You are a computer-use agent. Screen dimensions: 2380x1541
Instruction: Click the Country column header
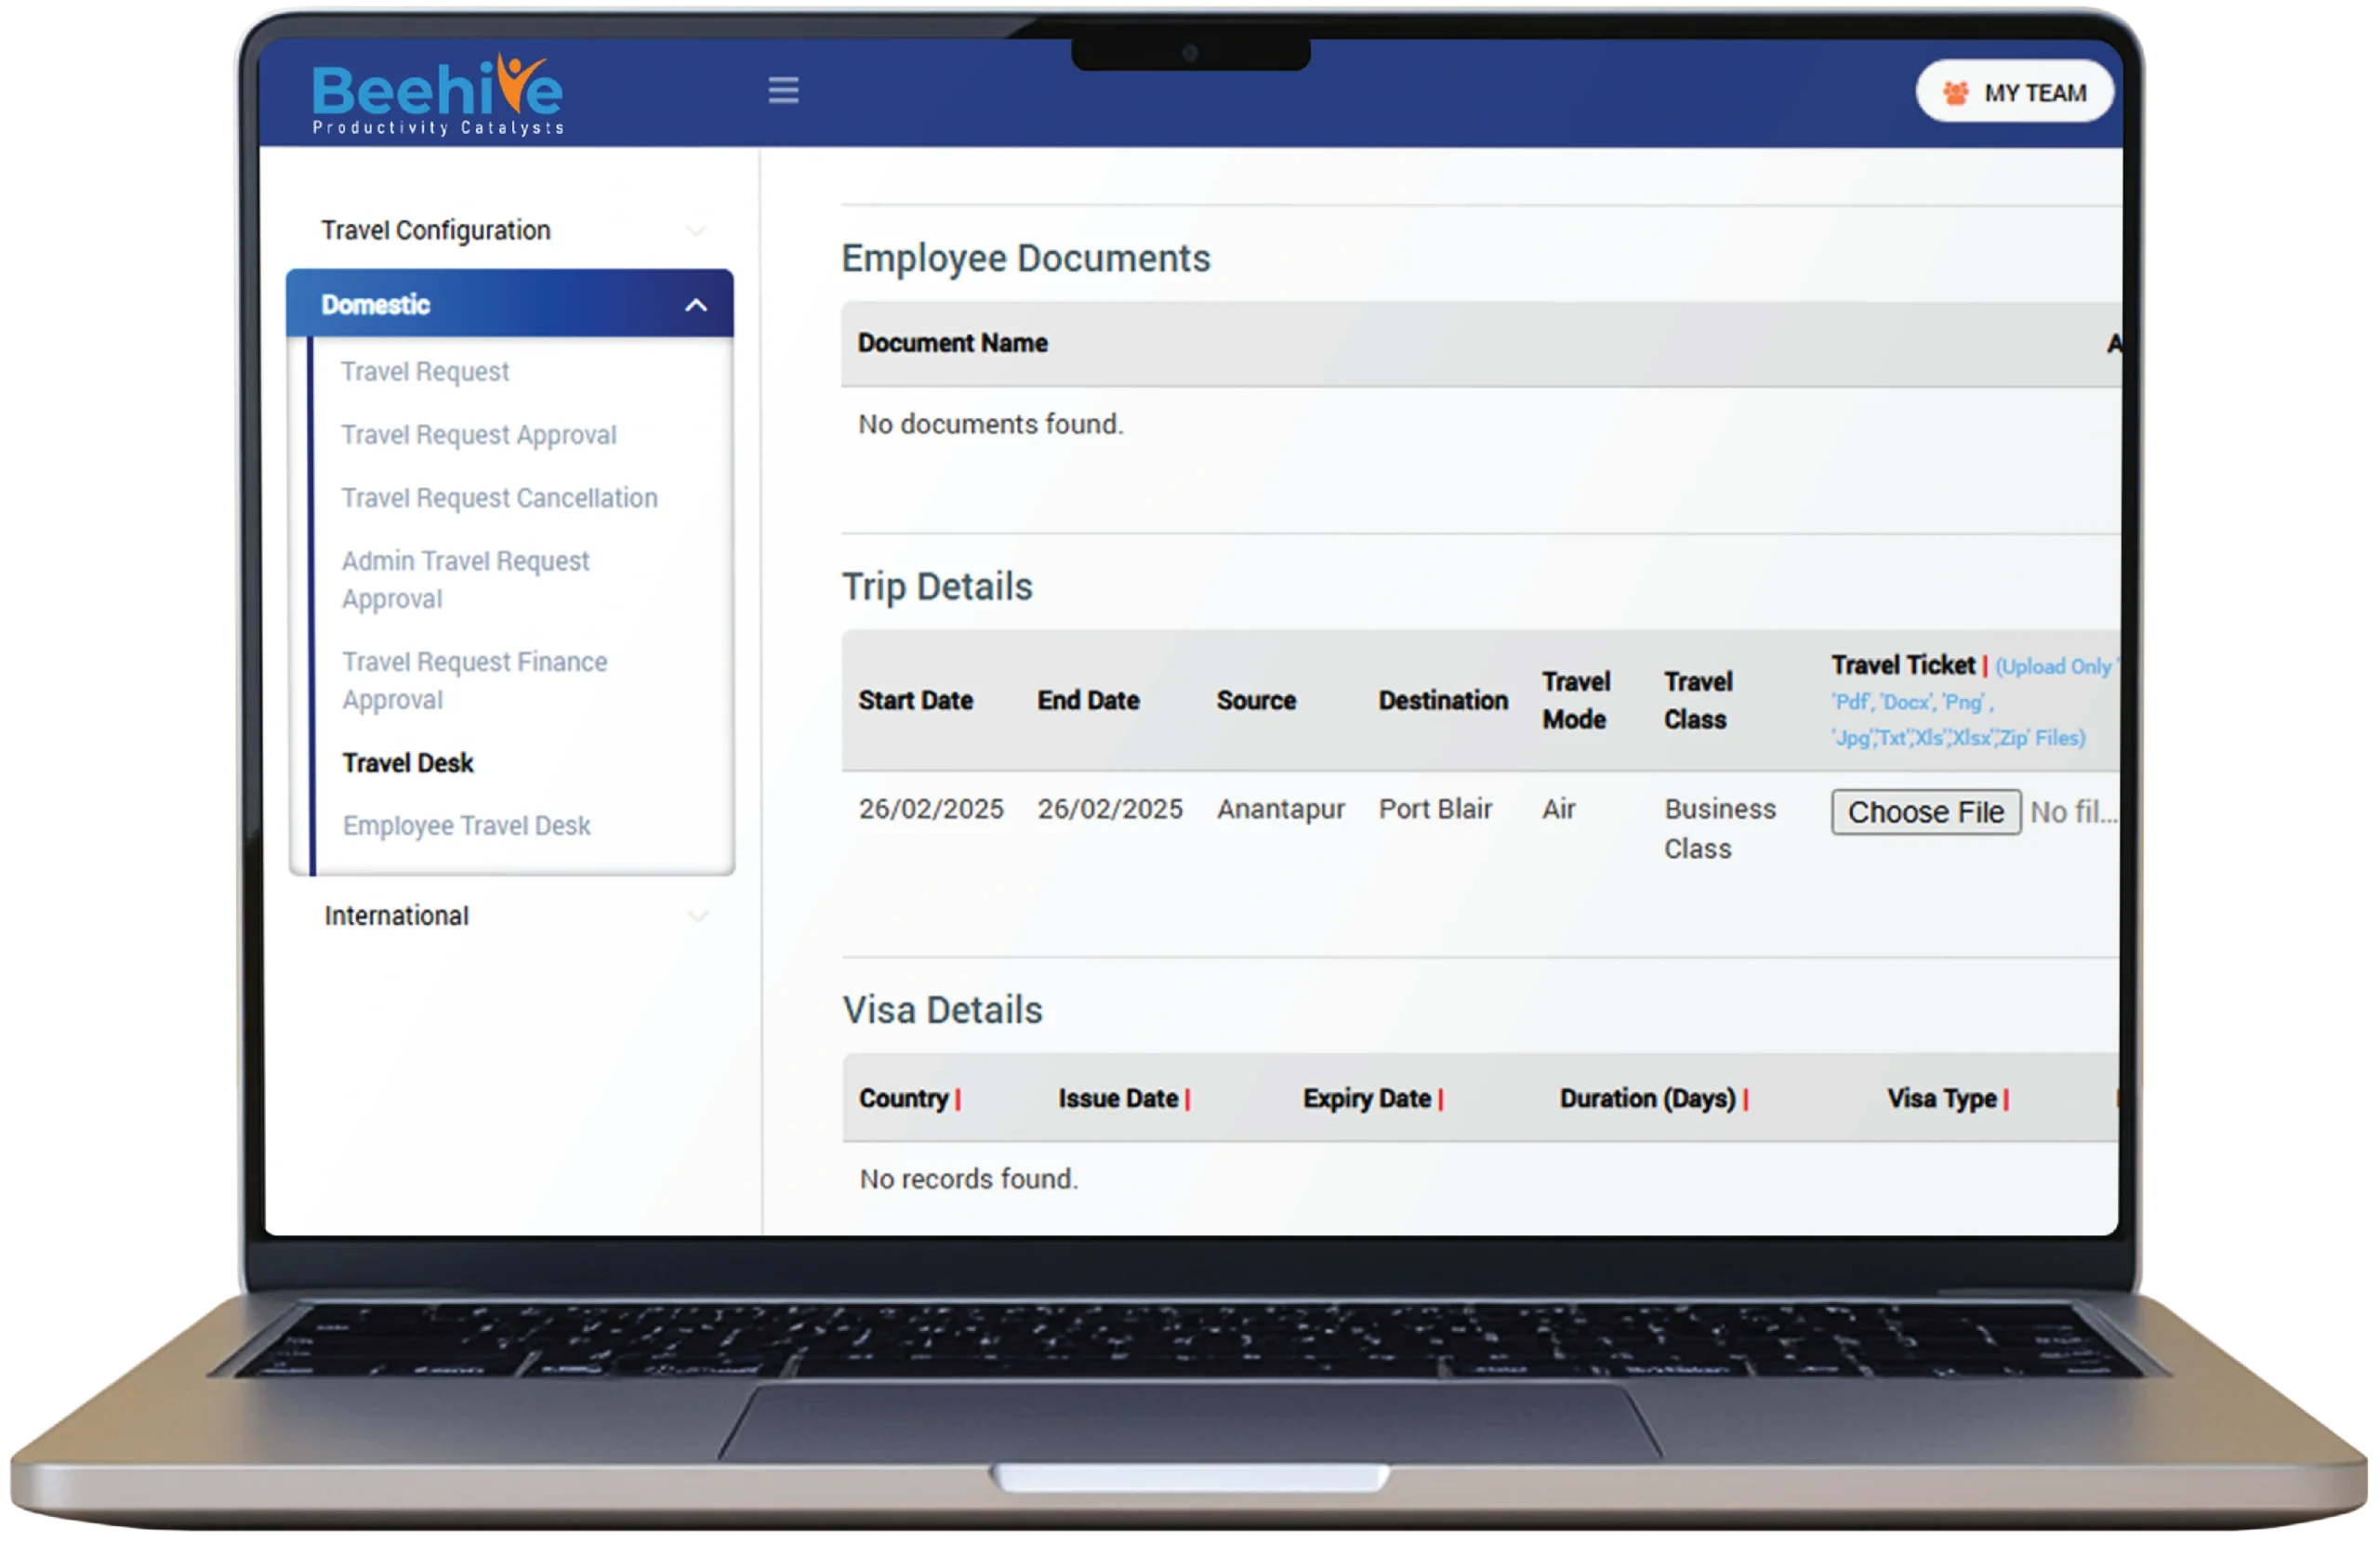(903, 1098)
